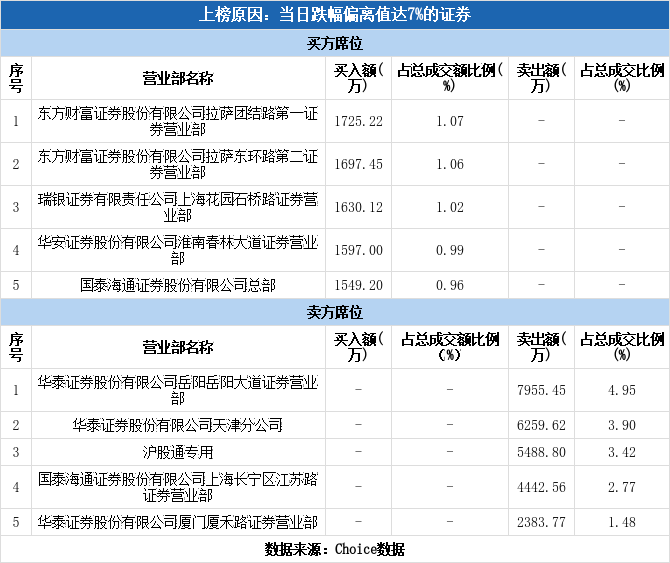
Task: Click the buy ratio value 0.99
Action: 450,250
